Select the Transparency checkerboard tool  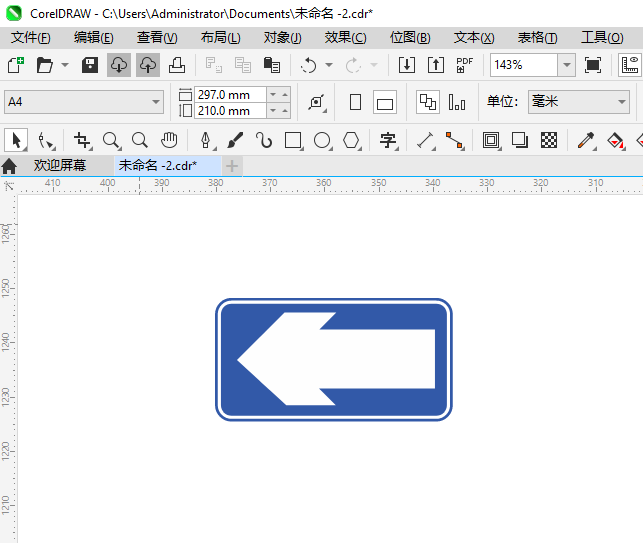(549, 141)
